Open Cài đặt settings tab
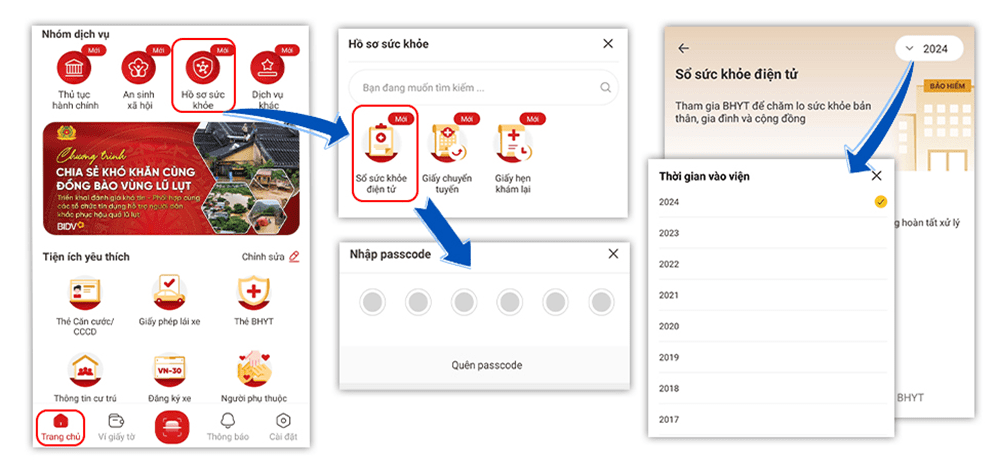998x471 pixels. (x=283, y=428)
